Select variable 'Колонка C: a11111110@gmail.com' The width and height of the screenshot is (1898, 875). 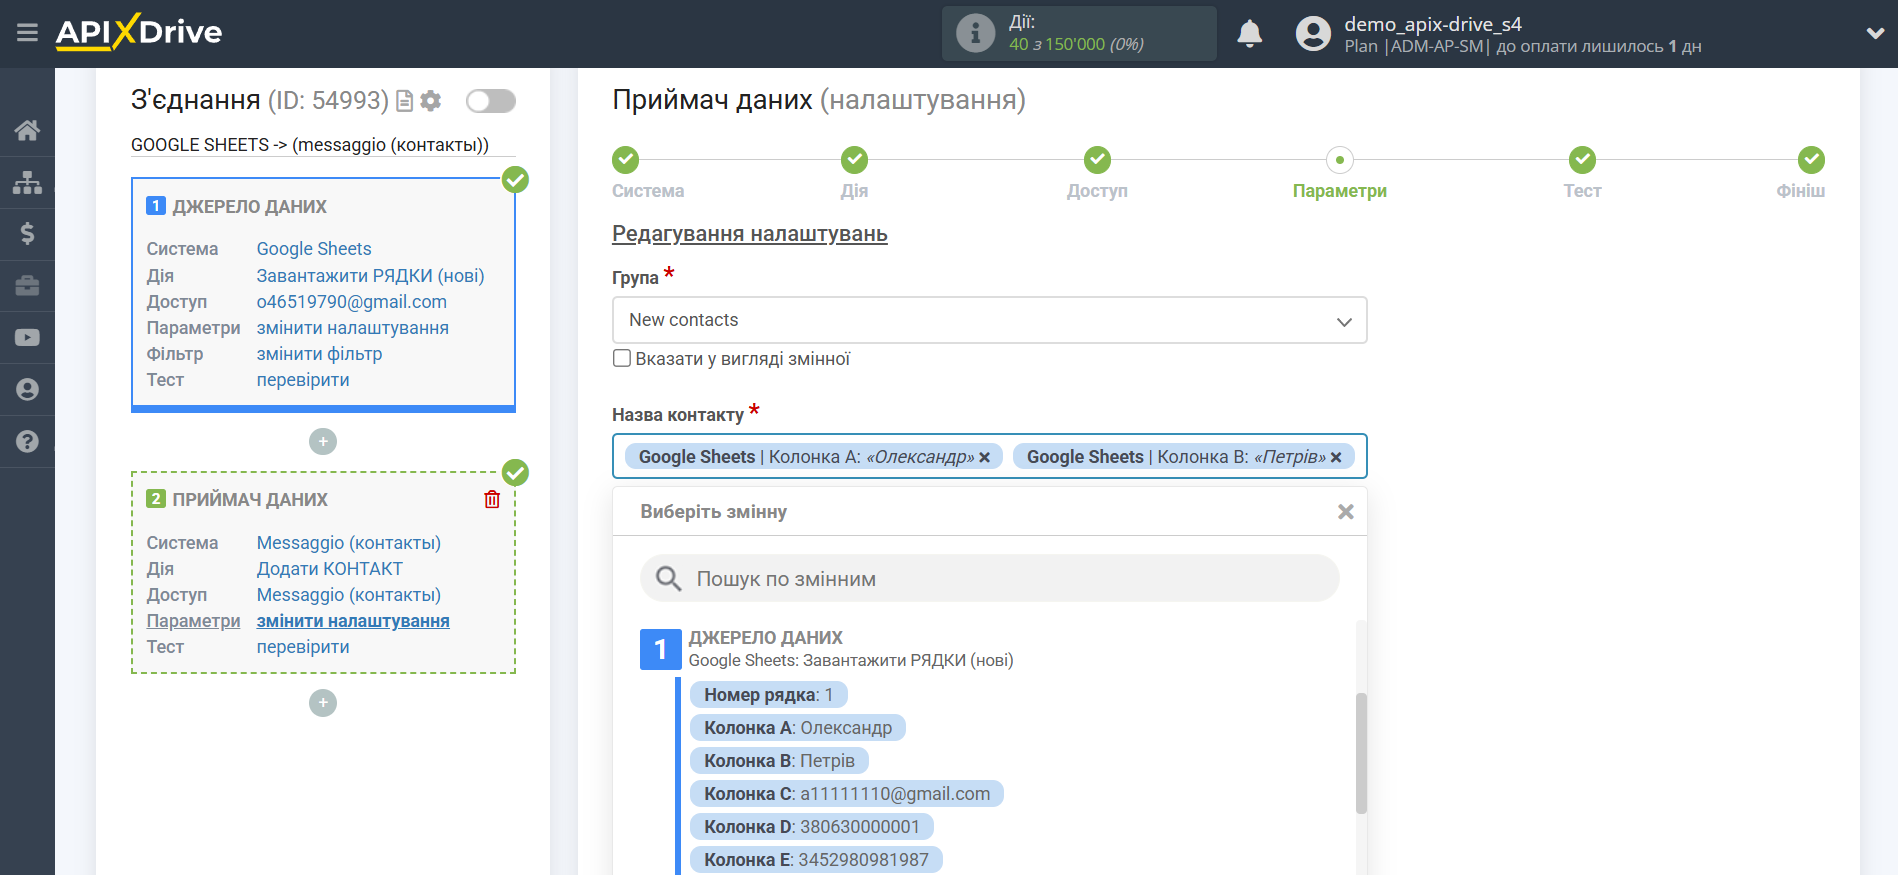pyautogui.click(x=847, y=794)
